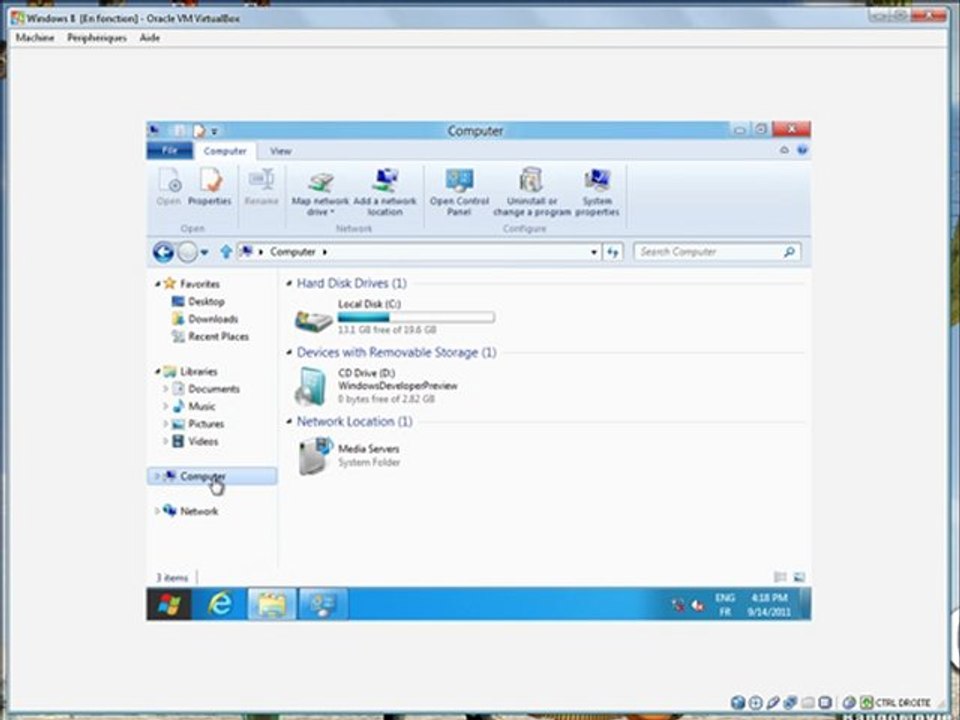Click the File Explorer taskbar icon
The width and height of the screenshot is (960, 720).
(272, 604)
